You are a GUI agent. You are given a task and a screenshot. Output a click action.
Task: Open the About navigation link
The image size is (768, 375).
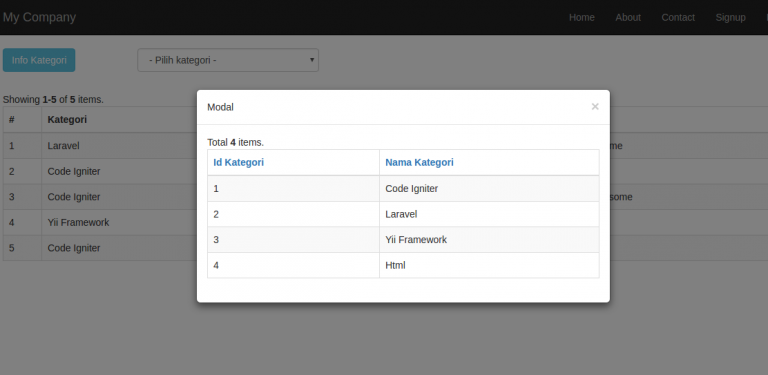(x=628, y=18)
